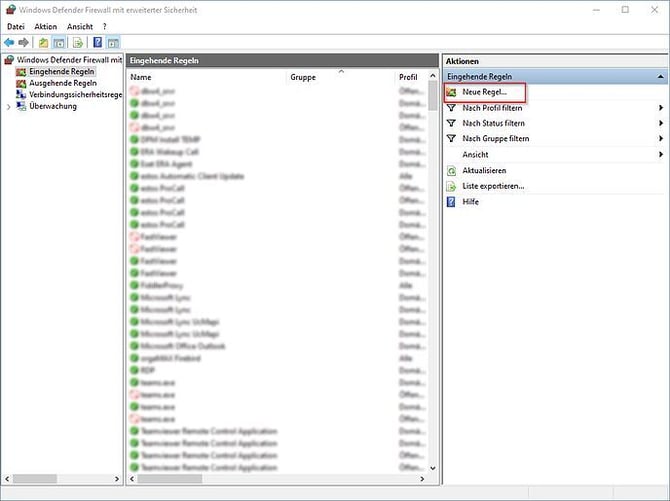Click the export list toolbar icon

[76, 43]
